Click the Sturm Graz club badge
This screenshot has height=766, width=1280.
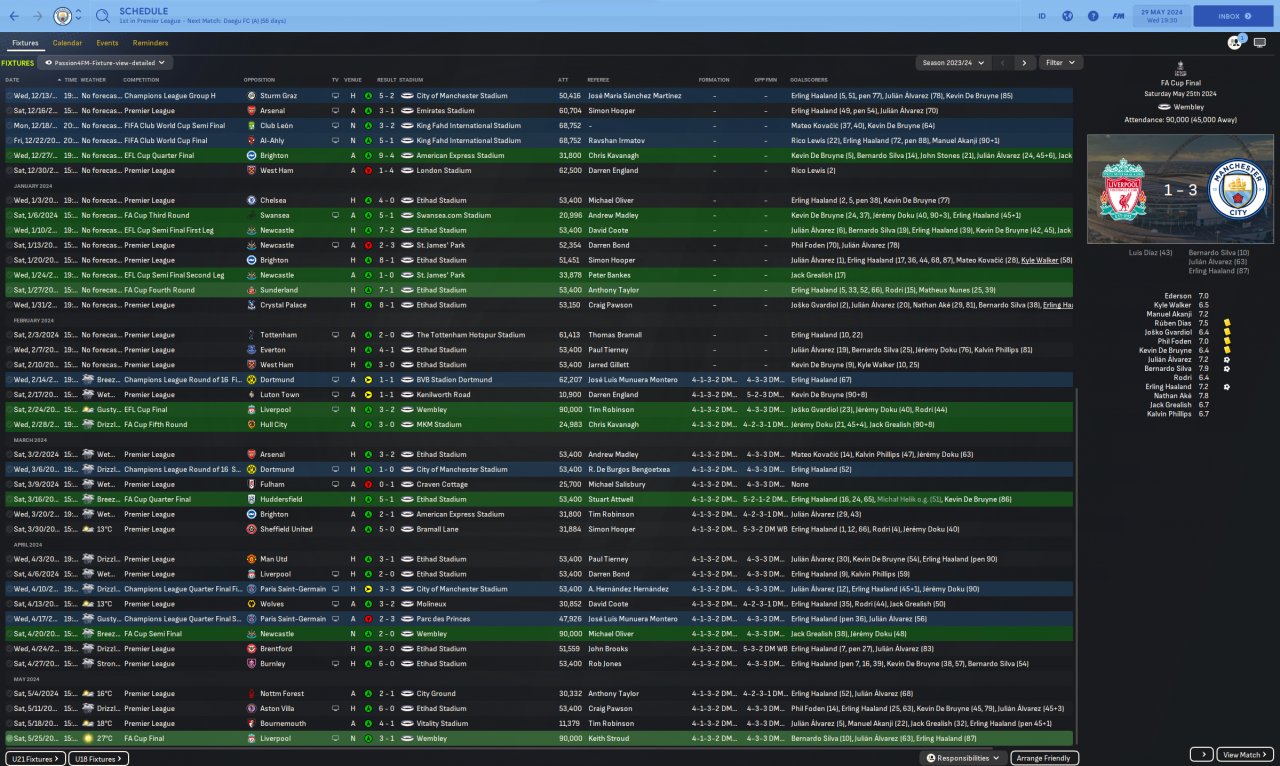[251, 96]
